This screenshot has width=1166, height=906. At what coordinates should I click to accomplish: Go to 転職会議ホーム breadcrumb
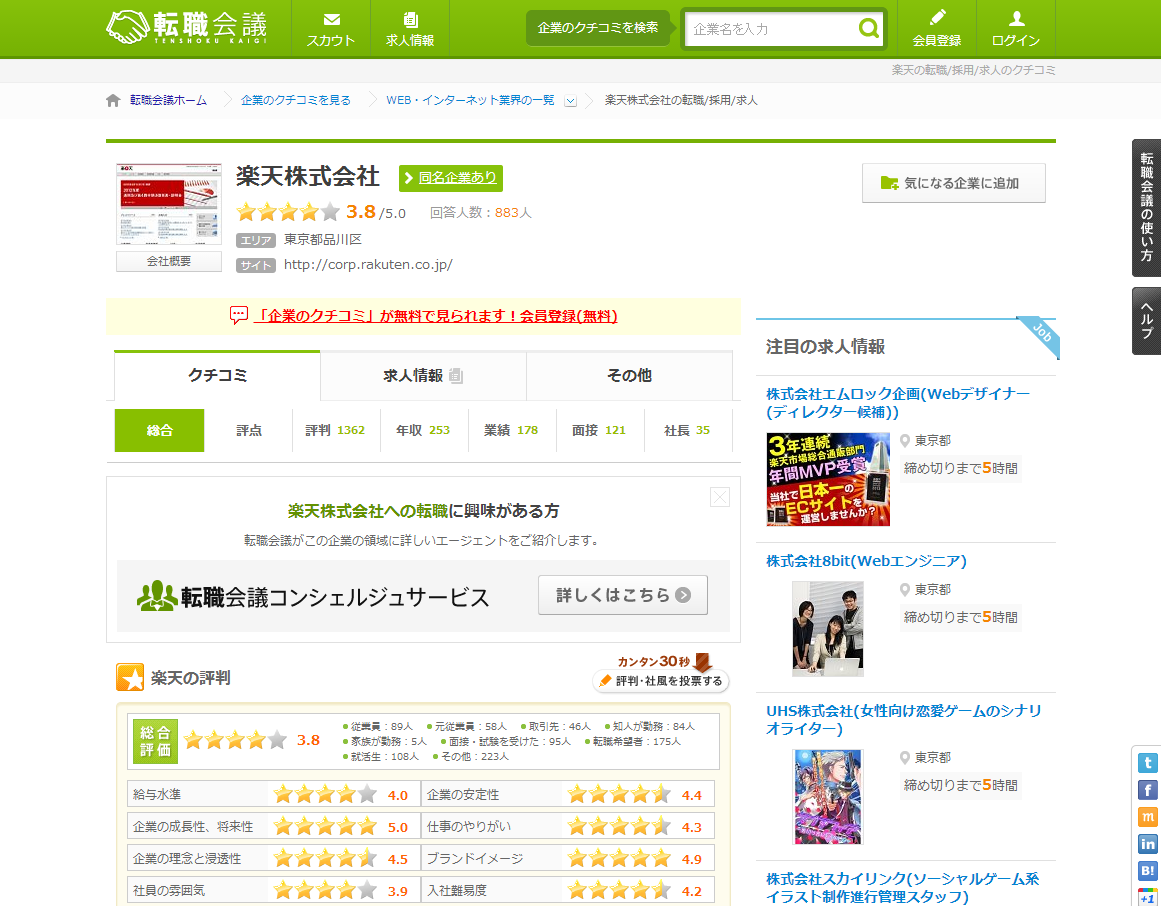(168, 100)
